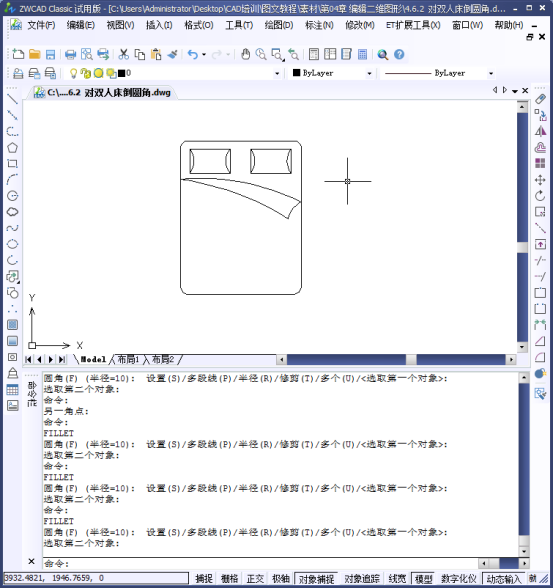
Task: Open Help question mark icon
Action: [399, 54]
